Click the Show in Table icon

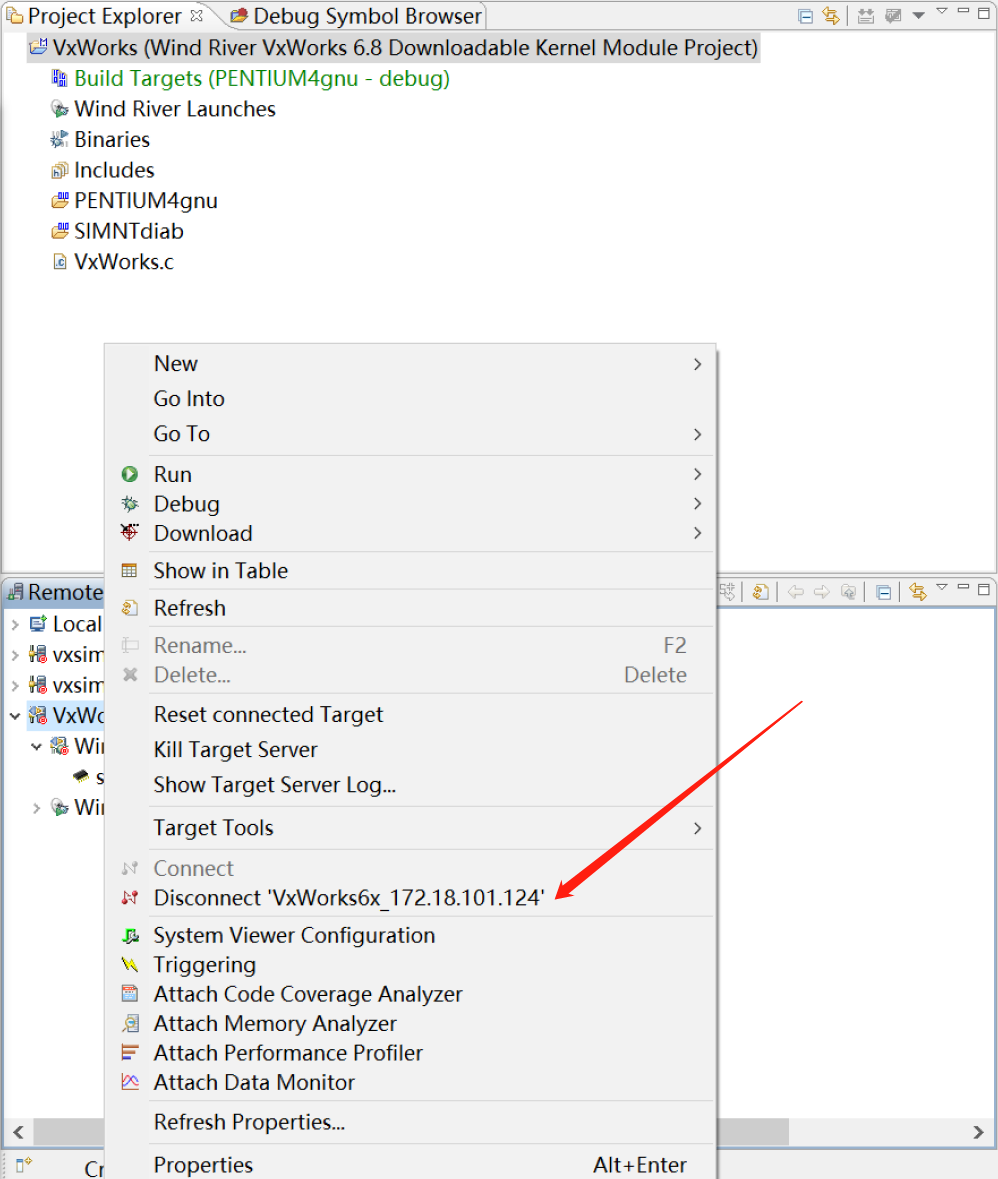coord(129,571)
